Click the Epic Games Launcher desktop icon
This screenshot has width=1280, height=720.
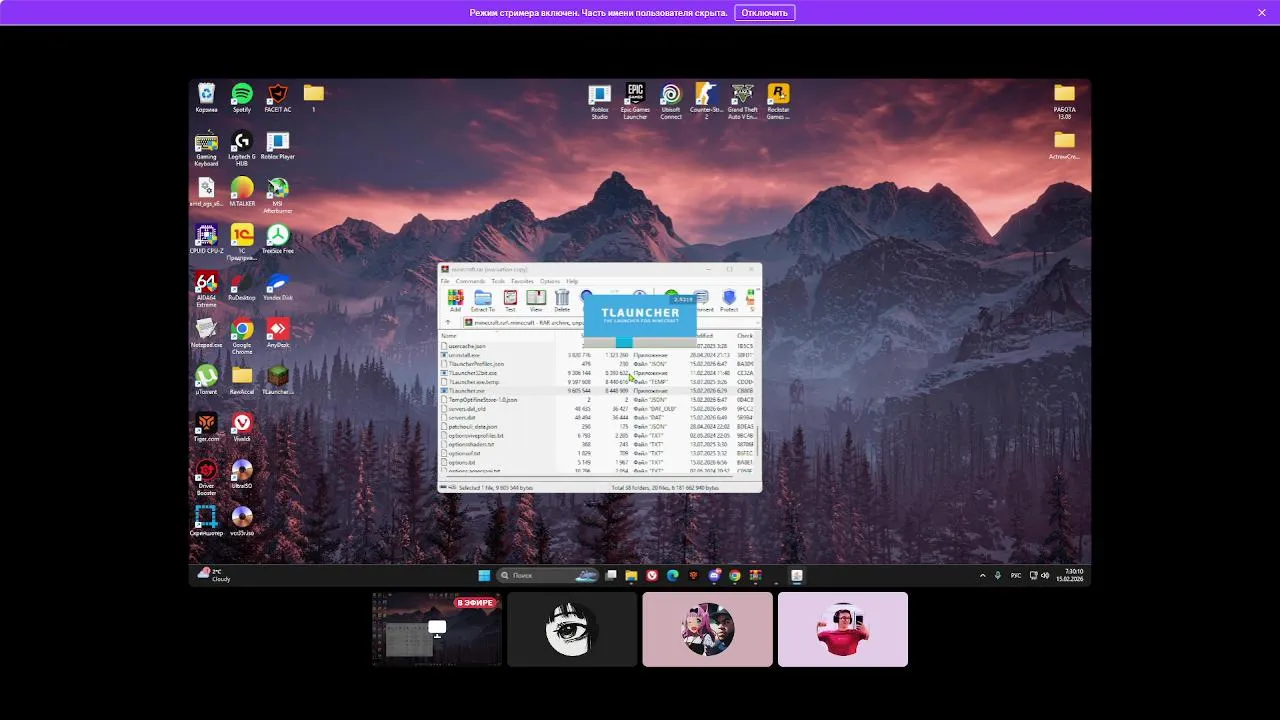635,101
